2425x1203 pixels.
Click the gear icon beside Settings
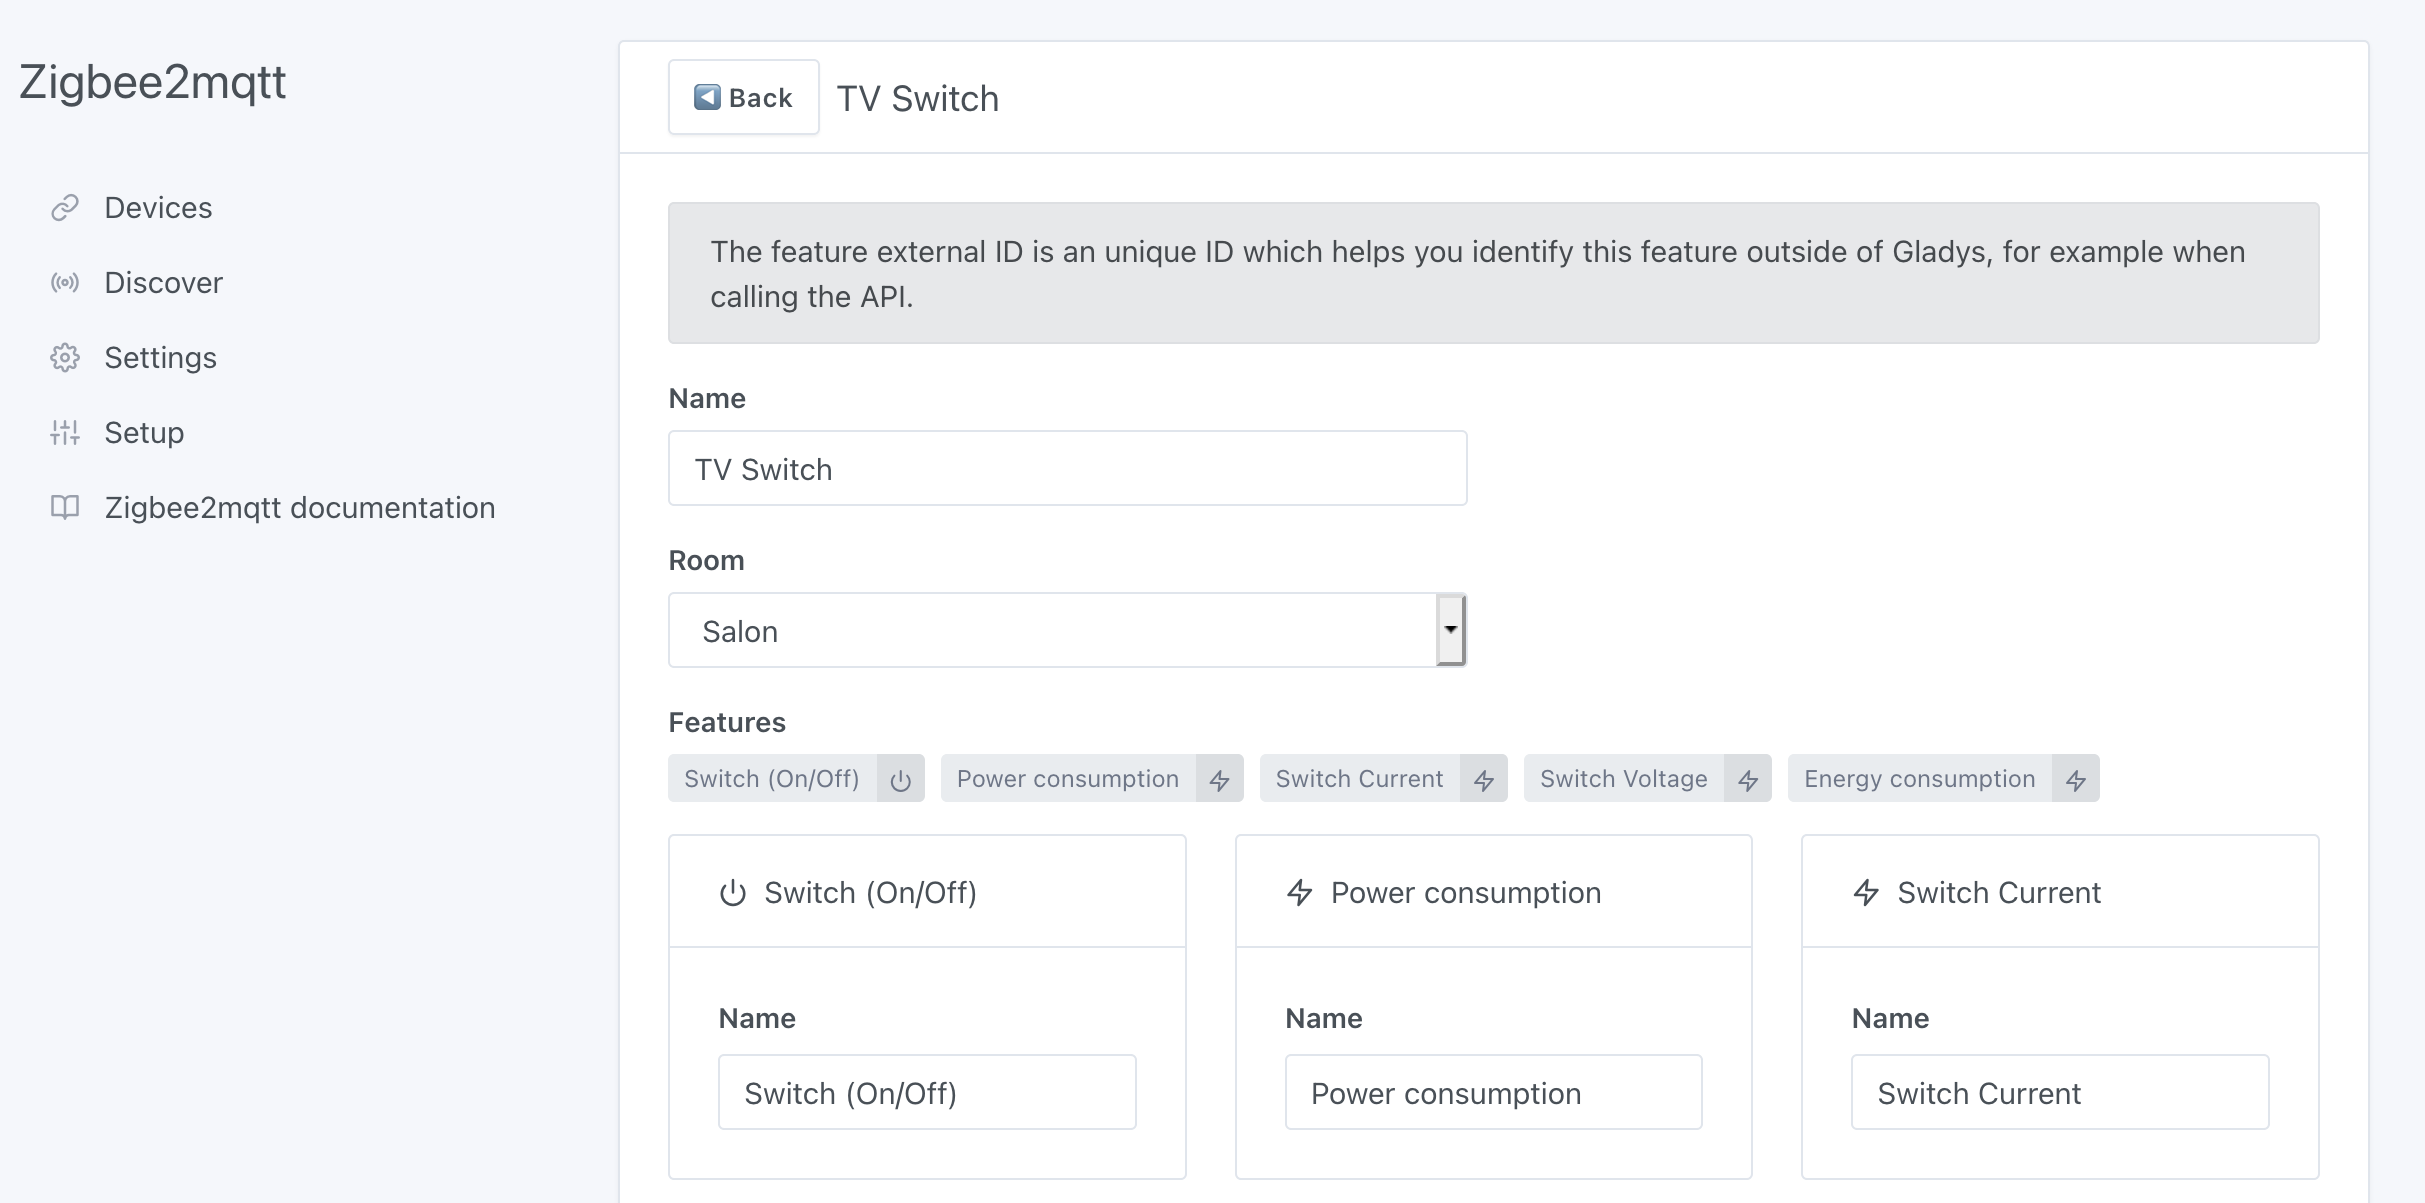click(x=65, y=358)
